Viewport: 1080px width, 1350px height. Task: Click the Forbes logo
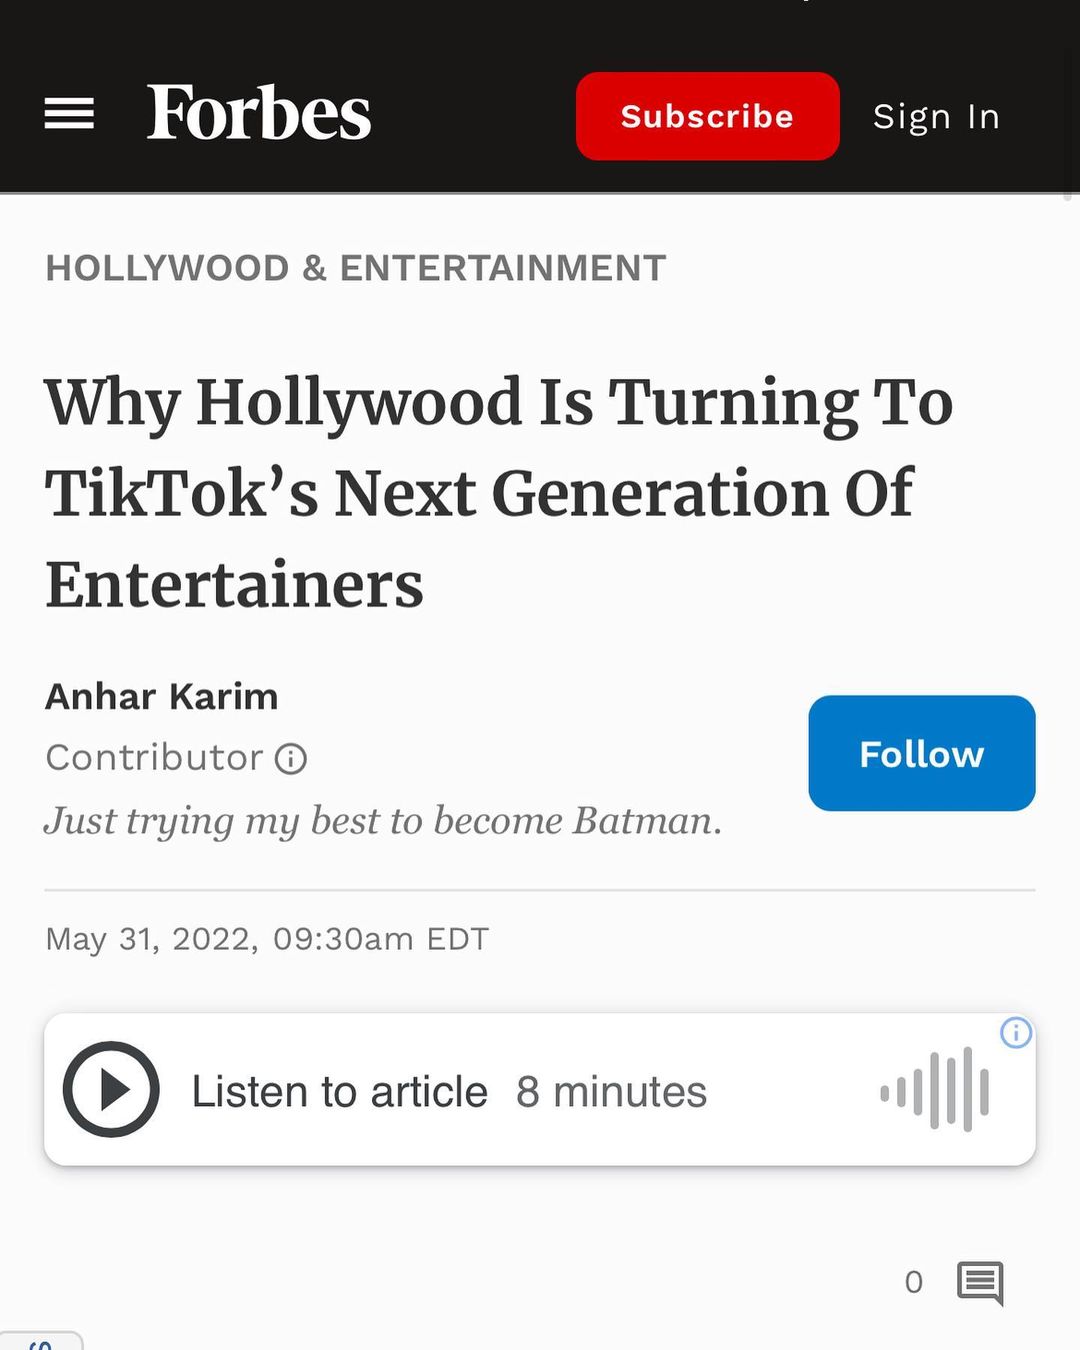click(x=259, y=112)
